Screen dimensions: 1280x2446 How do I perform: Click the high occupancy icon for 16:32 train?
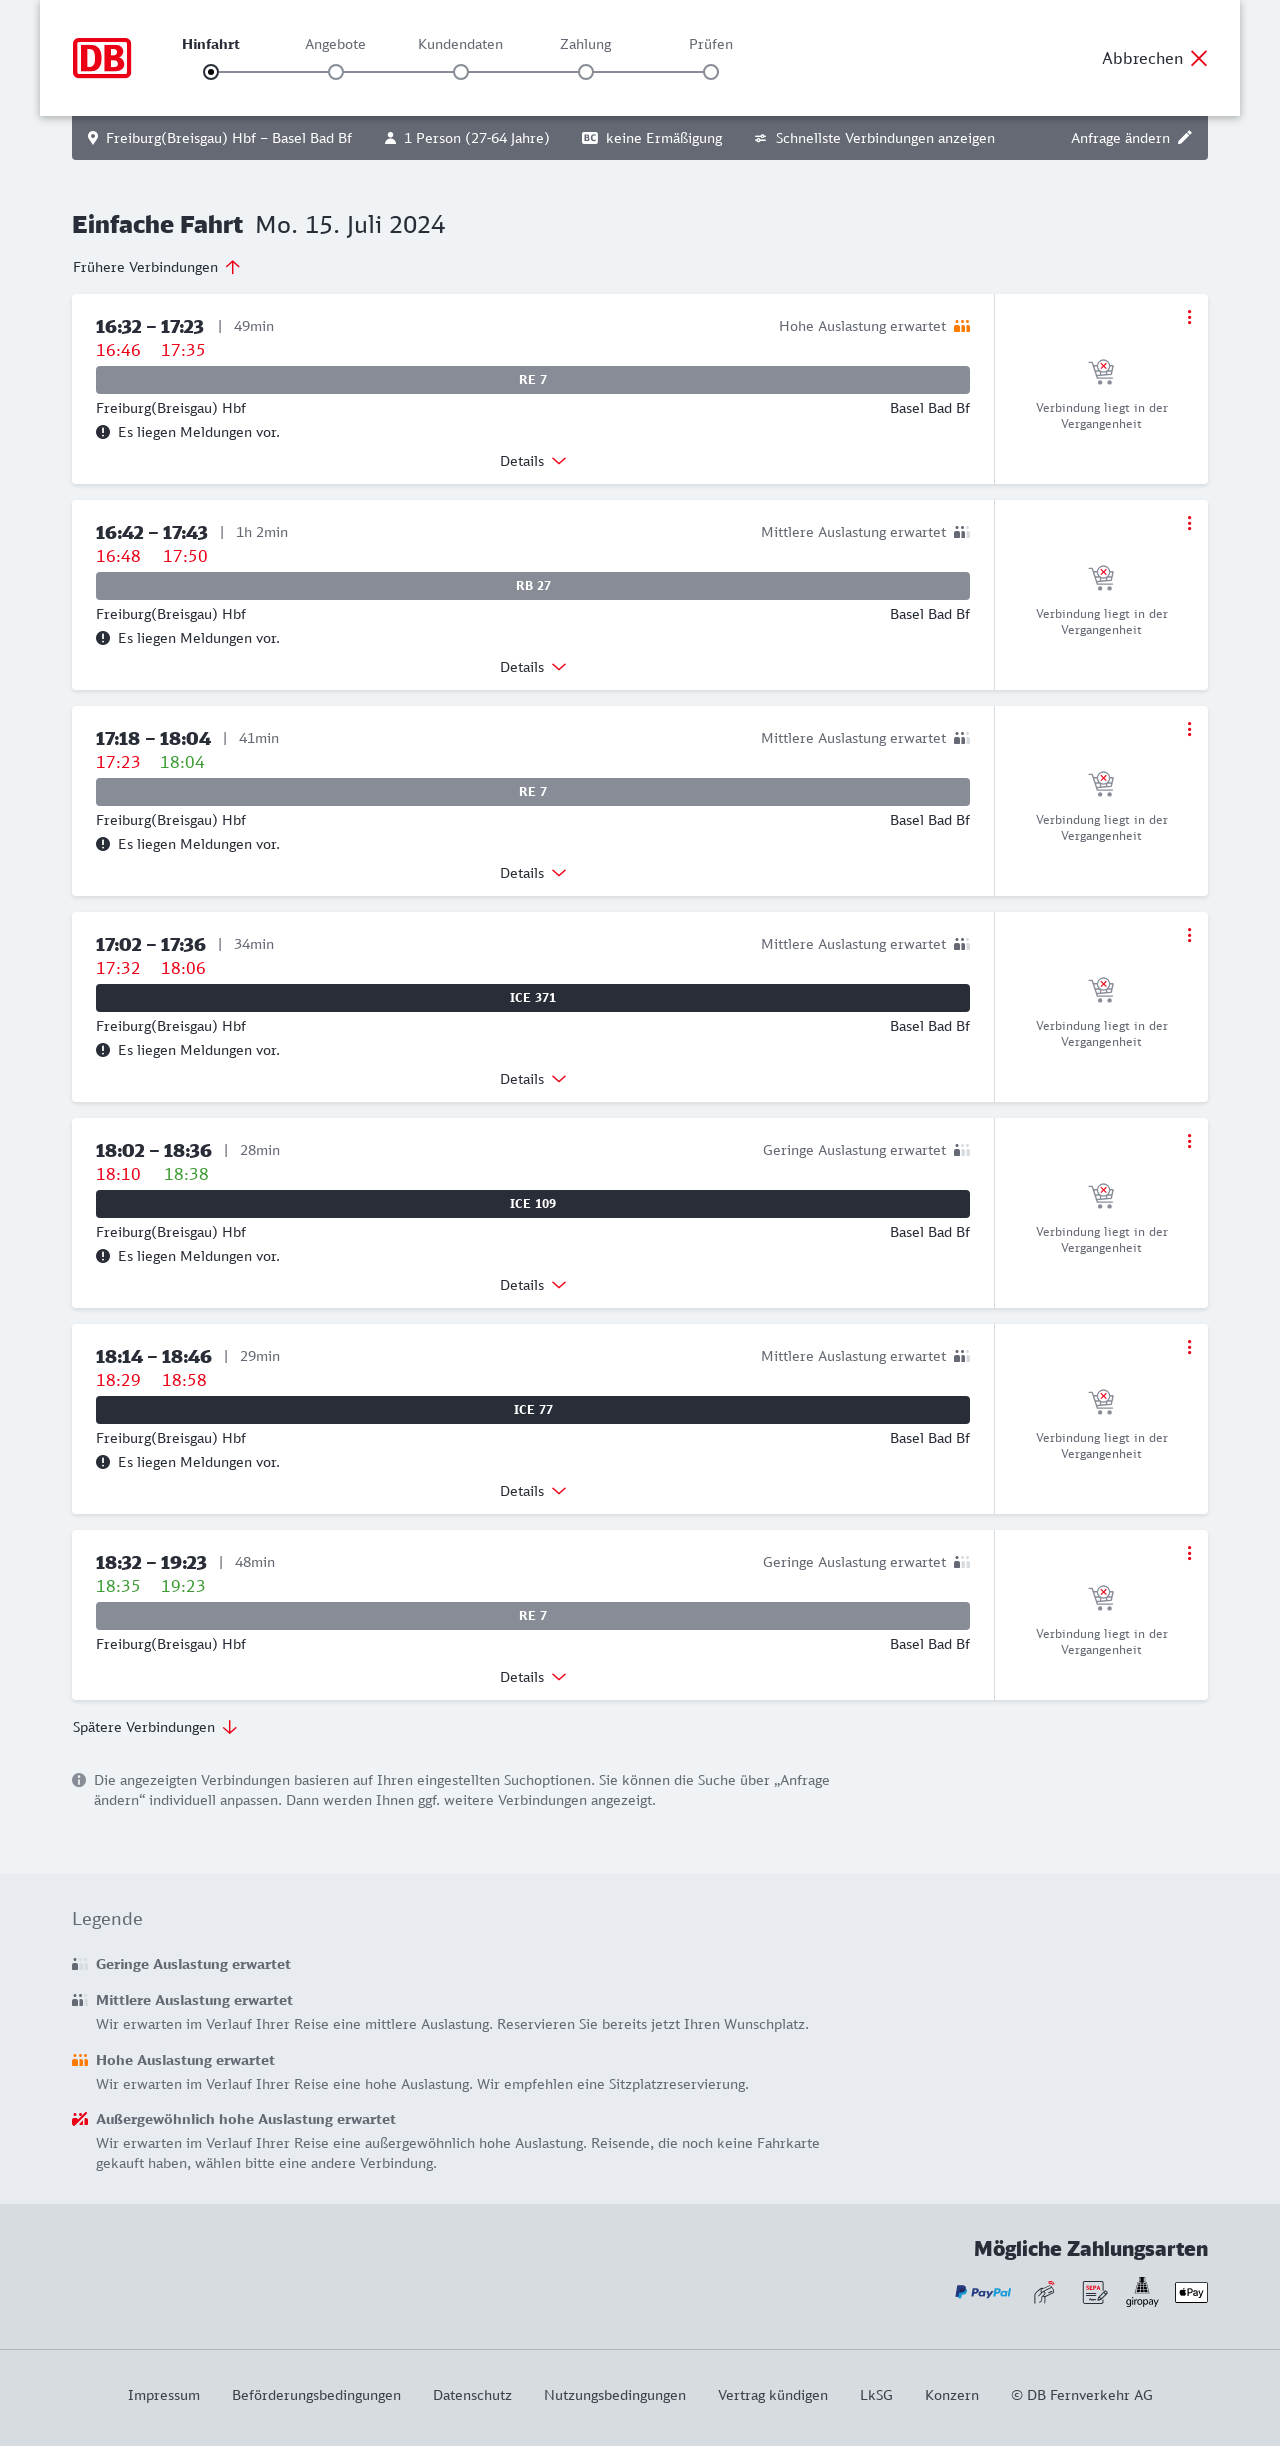962,326
